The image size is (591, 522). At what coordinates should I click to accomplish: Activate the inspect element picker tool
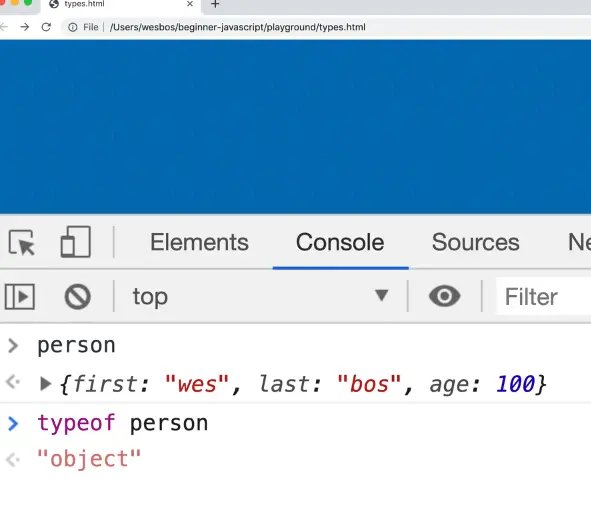[x=21, y=242]
